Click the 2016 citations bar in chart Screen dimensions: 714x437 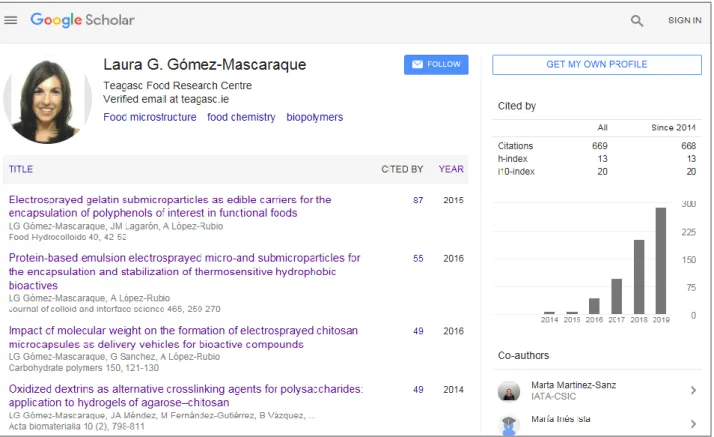[594, 306]
